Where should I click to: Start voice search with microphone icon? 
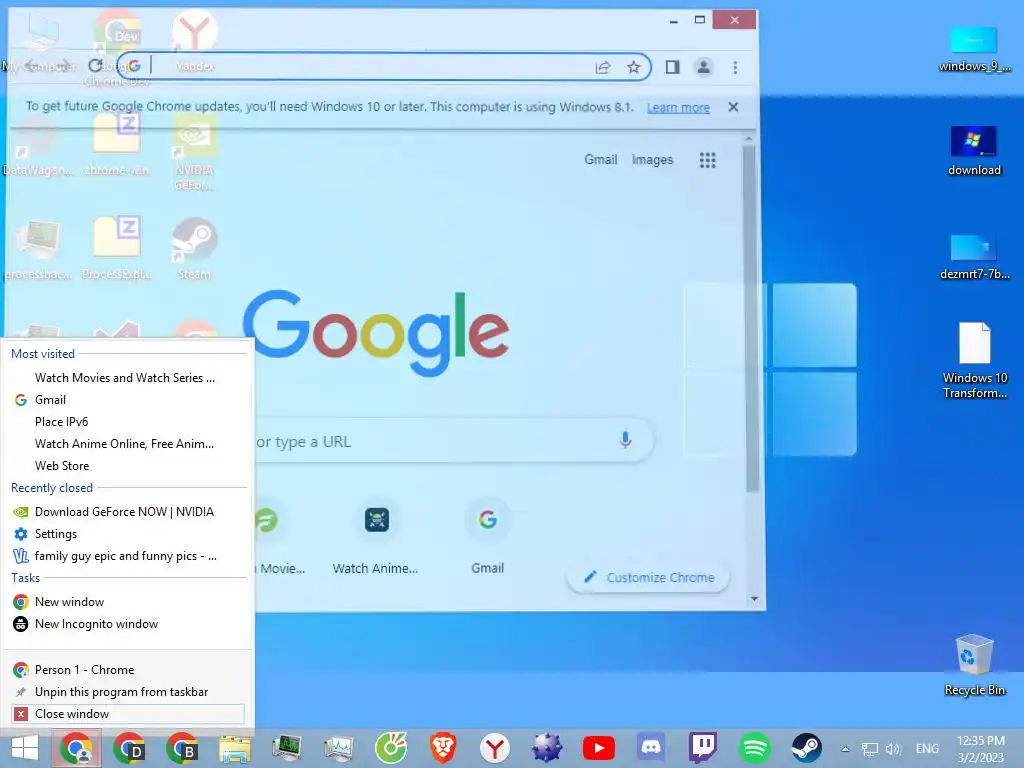pyautogui.click(x=625, y=441)
